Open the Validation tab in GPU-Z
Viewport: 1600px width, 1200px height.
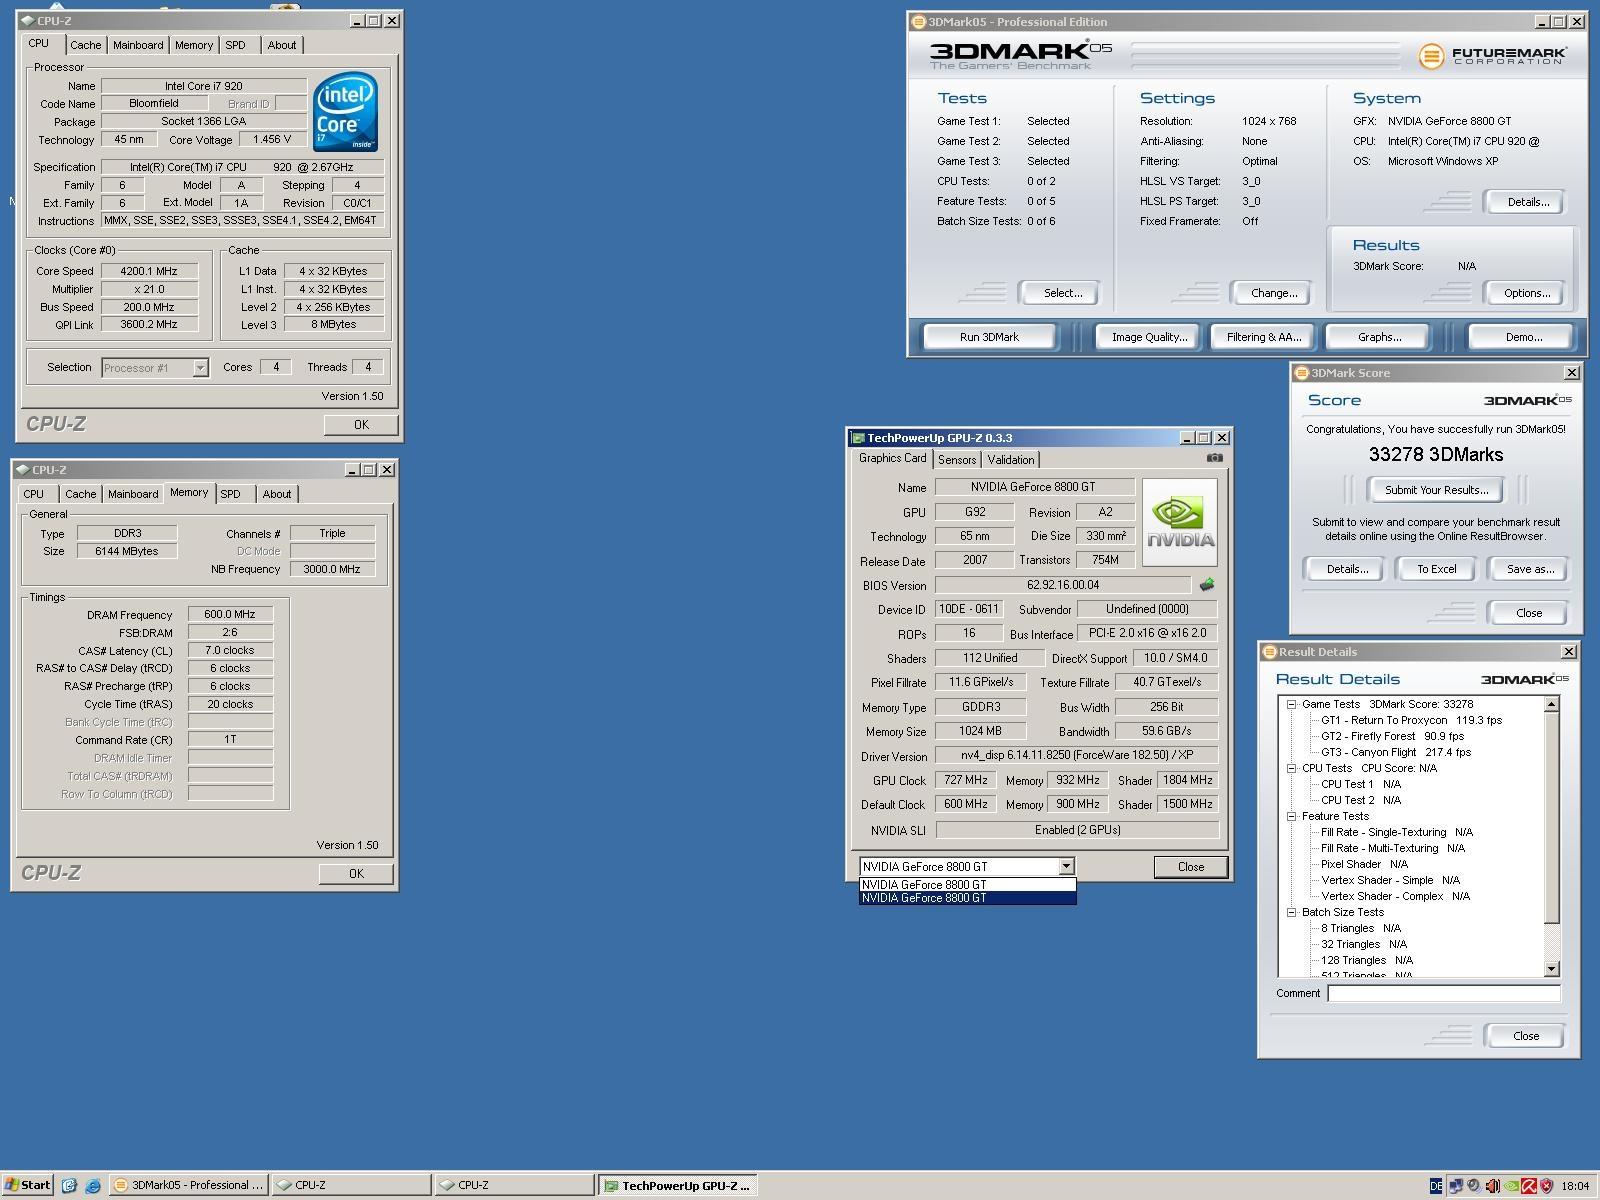[1011, 460]
